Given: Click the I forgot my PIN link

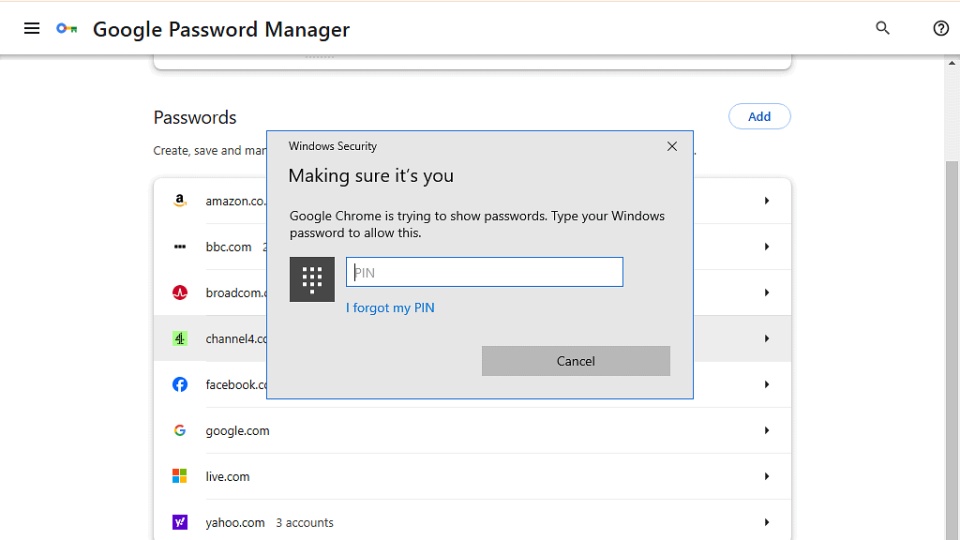Looking at the screenshot, I should 390,307.
